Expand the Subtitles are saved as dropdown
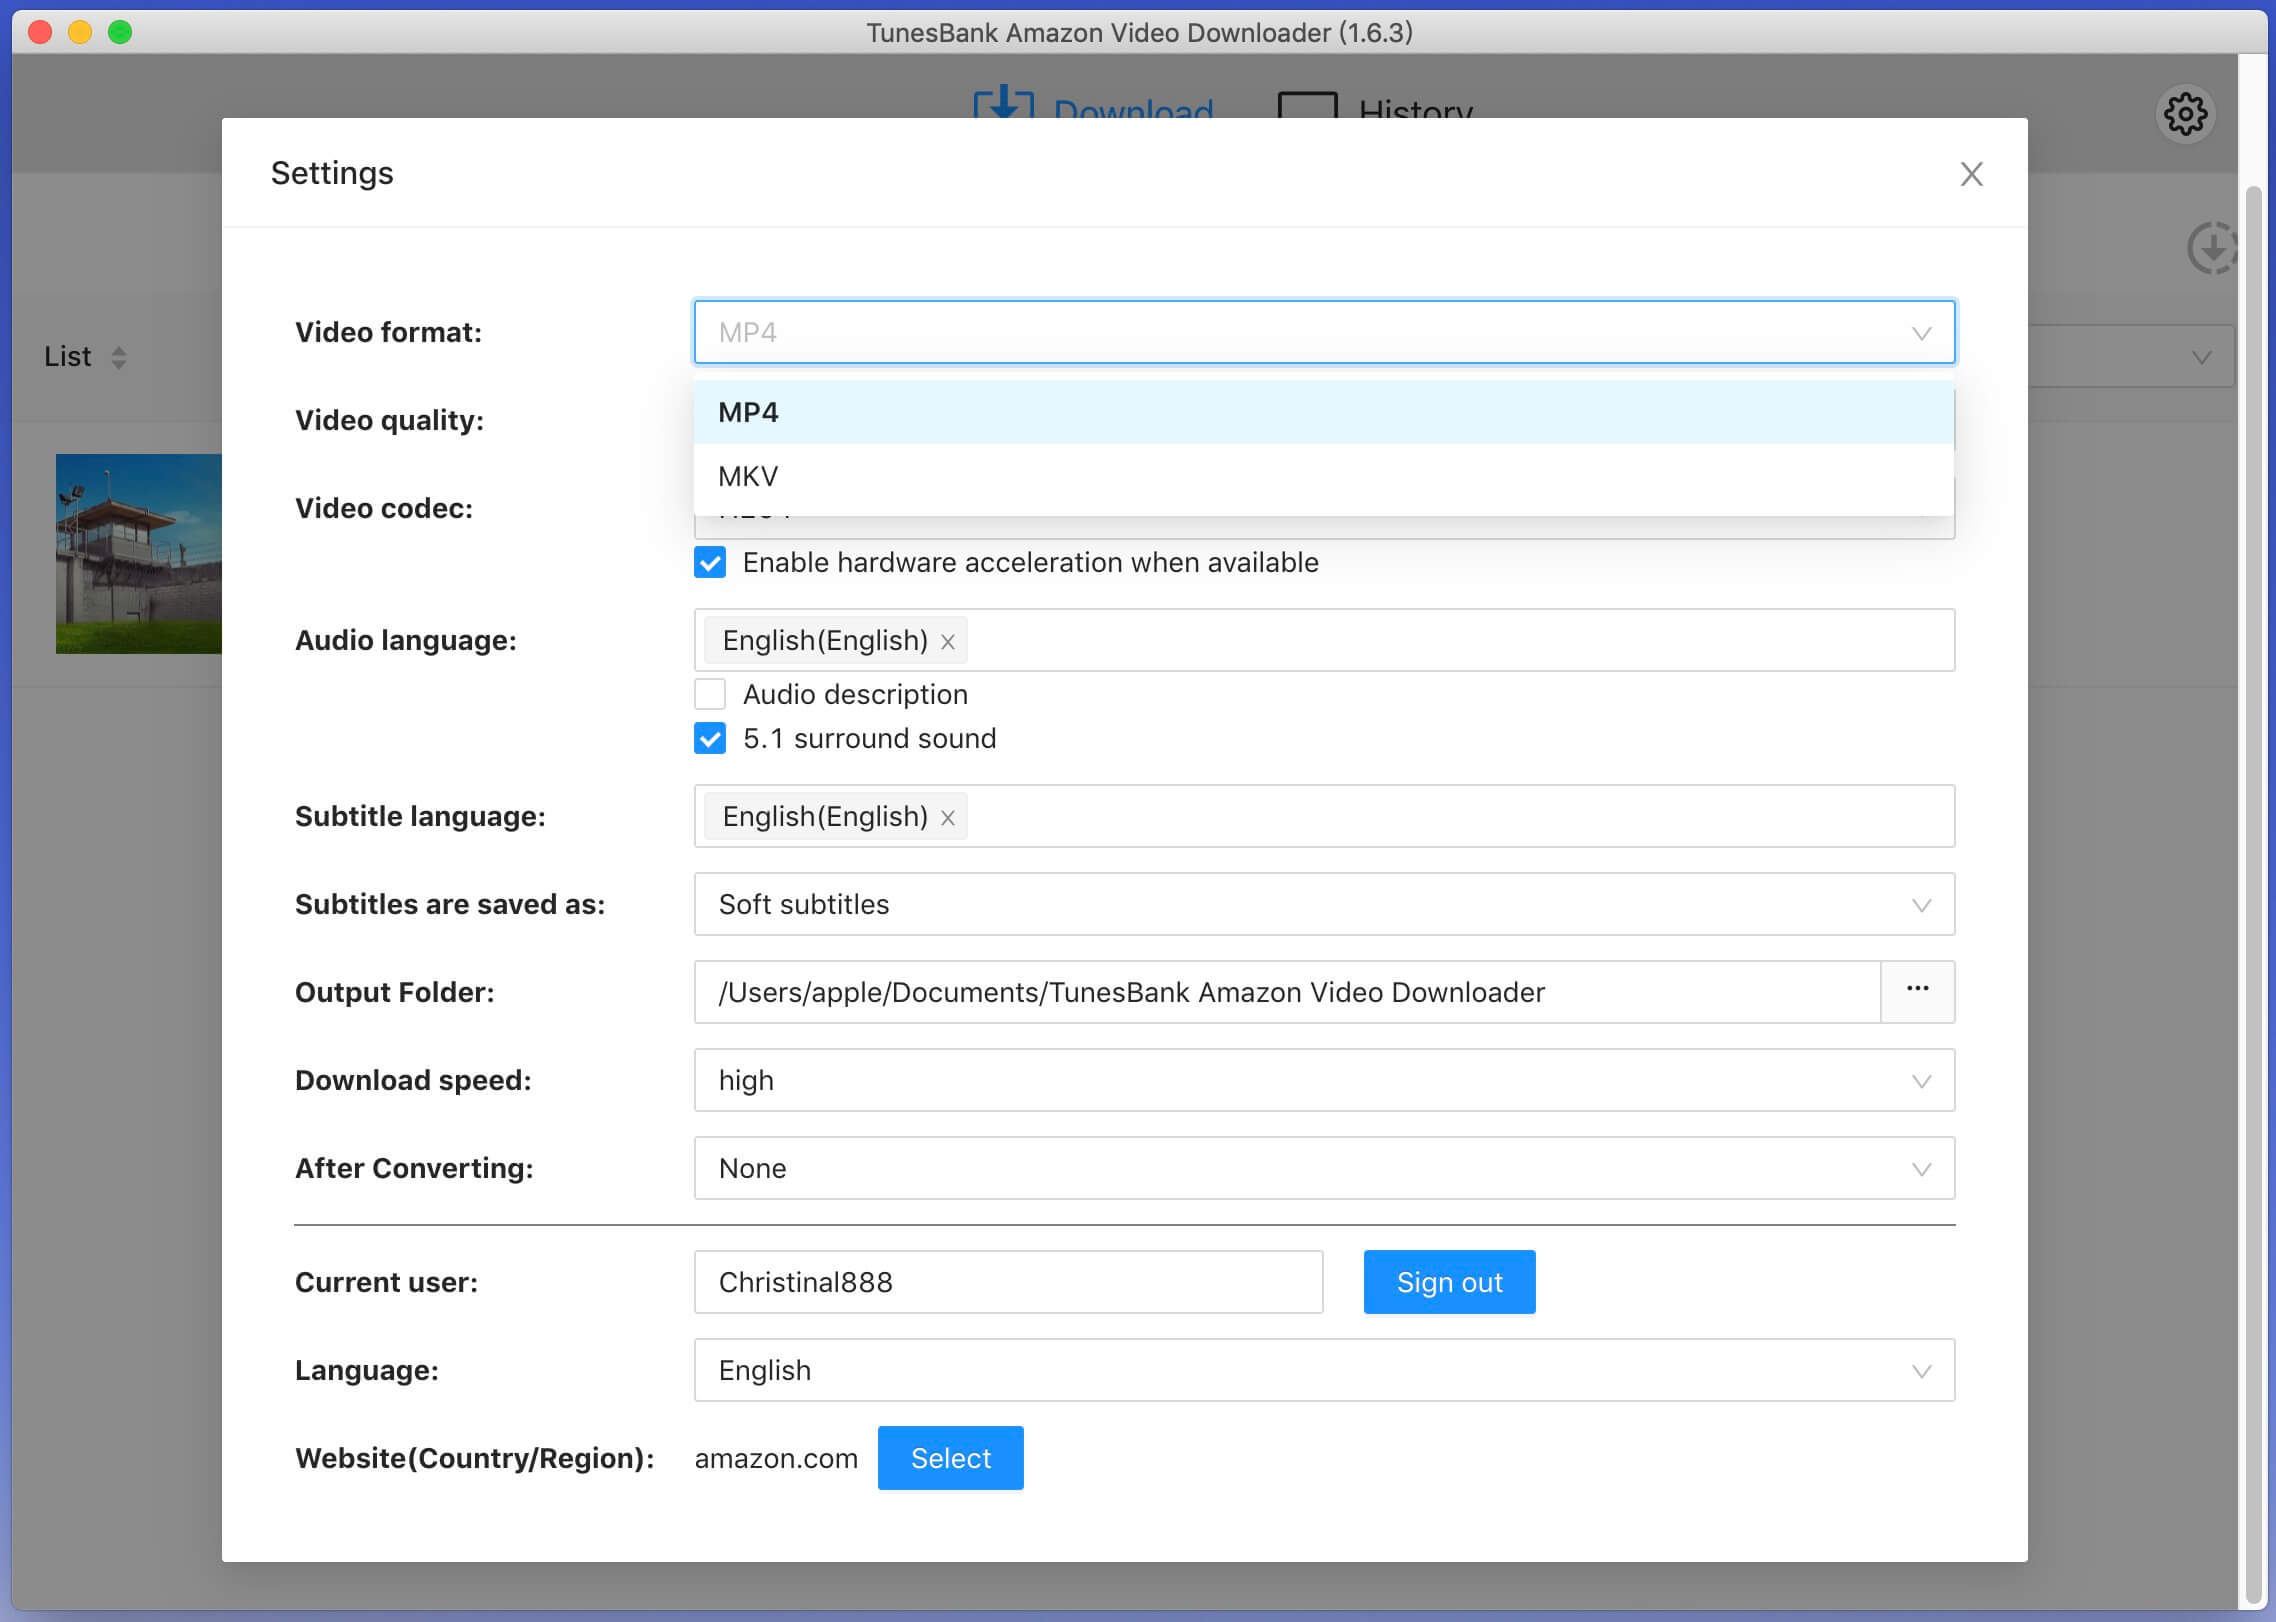The height and width of the screenshot is (1622, 2276). 1922,904
